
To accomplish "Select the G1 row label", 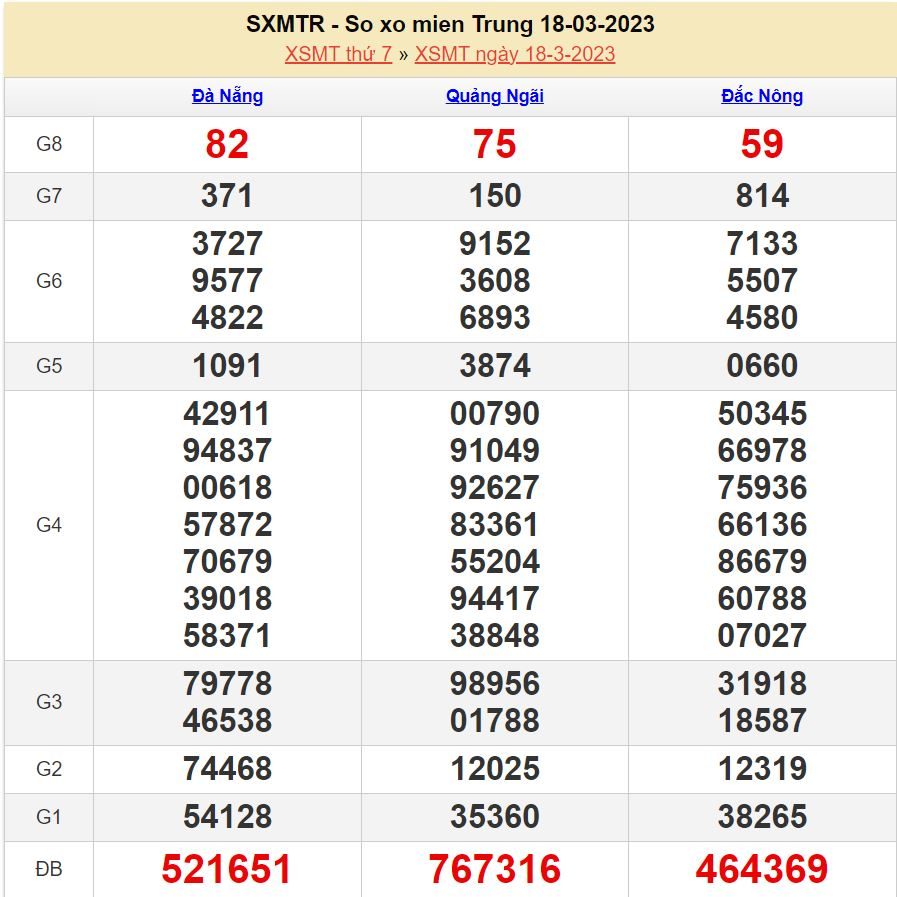I will [x=49, y=817].
